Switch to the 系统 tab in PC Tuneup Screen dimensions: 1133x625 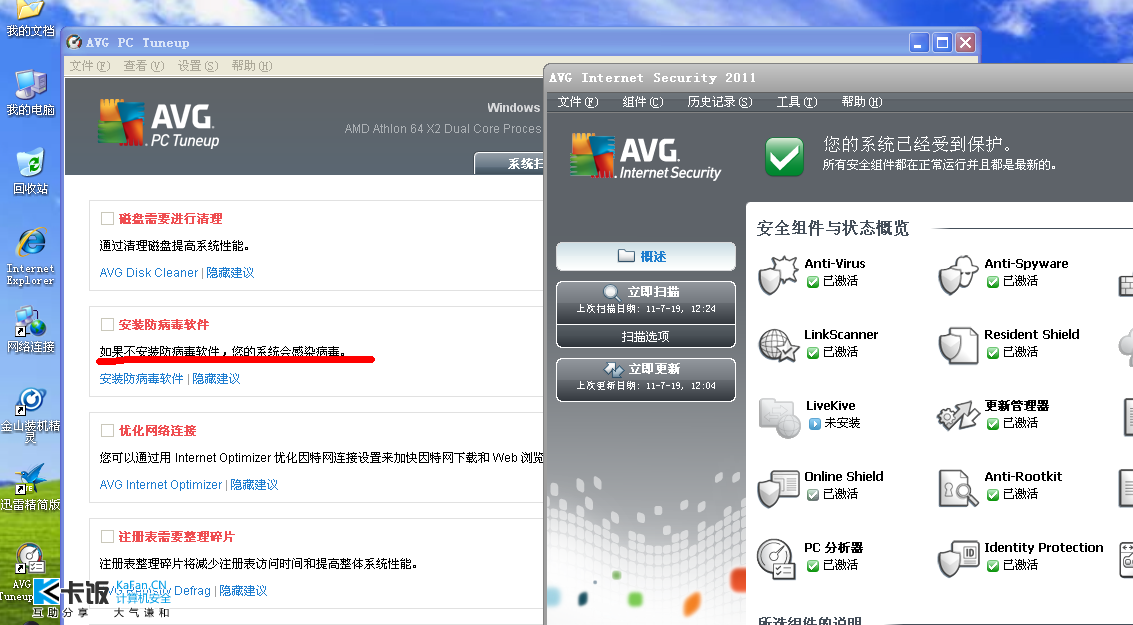pyautogui.click(x=509, y=163)
